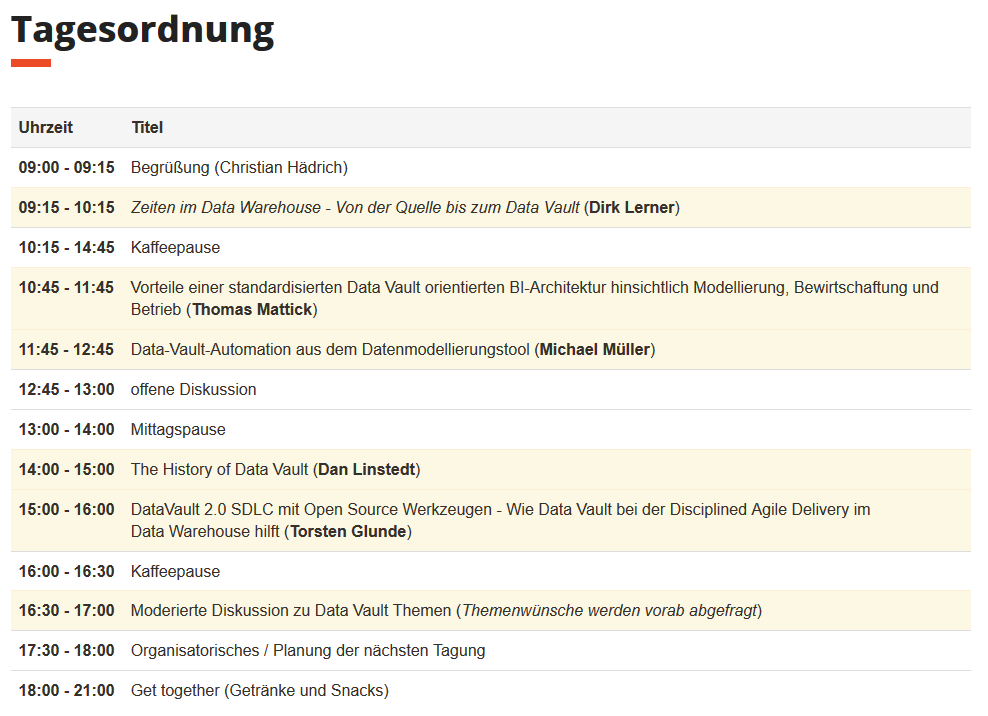Screen dimensions: 988x716
Task: Click speaker name Dirk Lerner
Action: coord(632,207)
